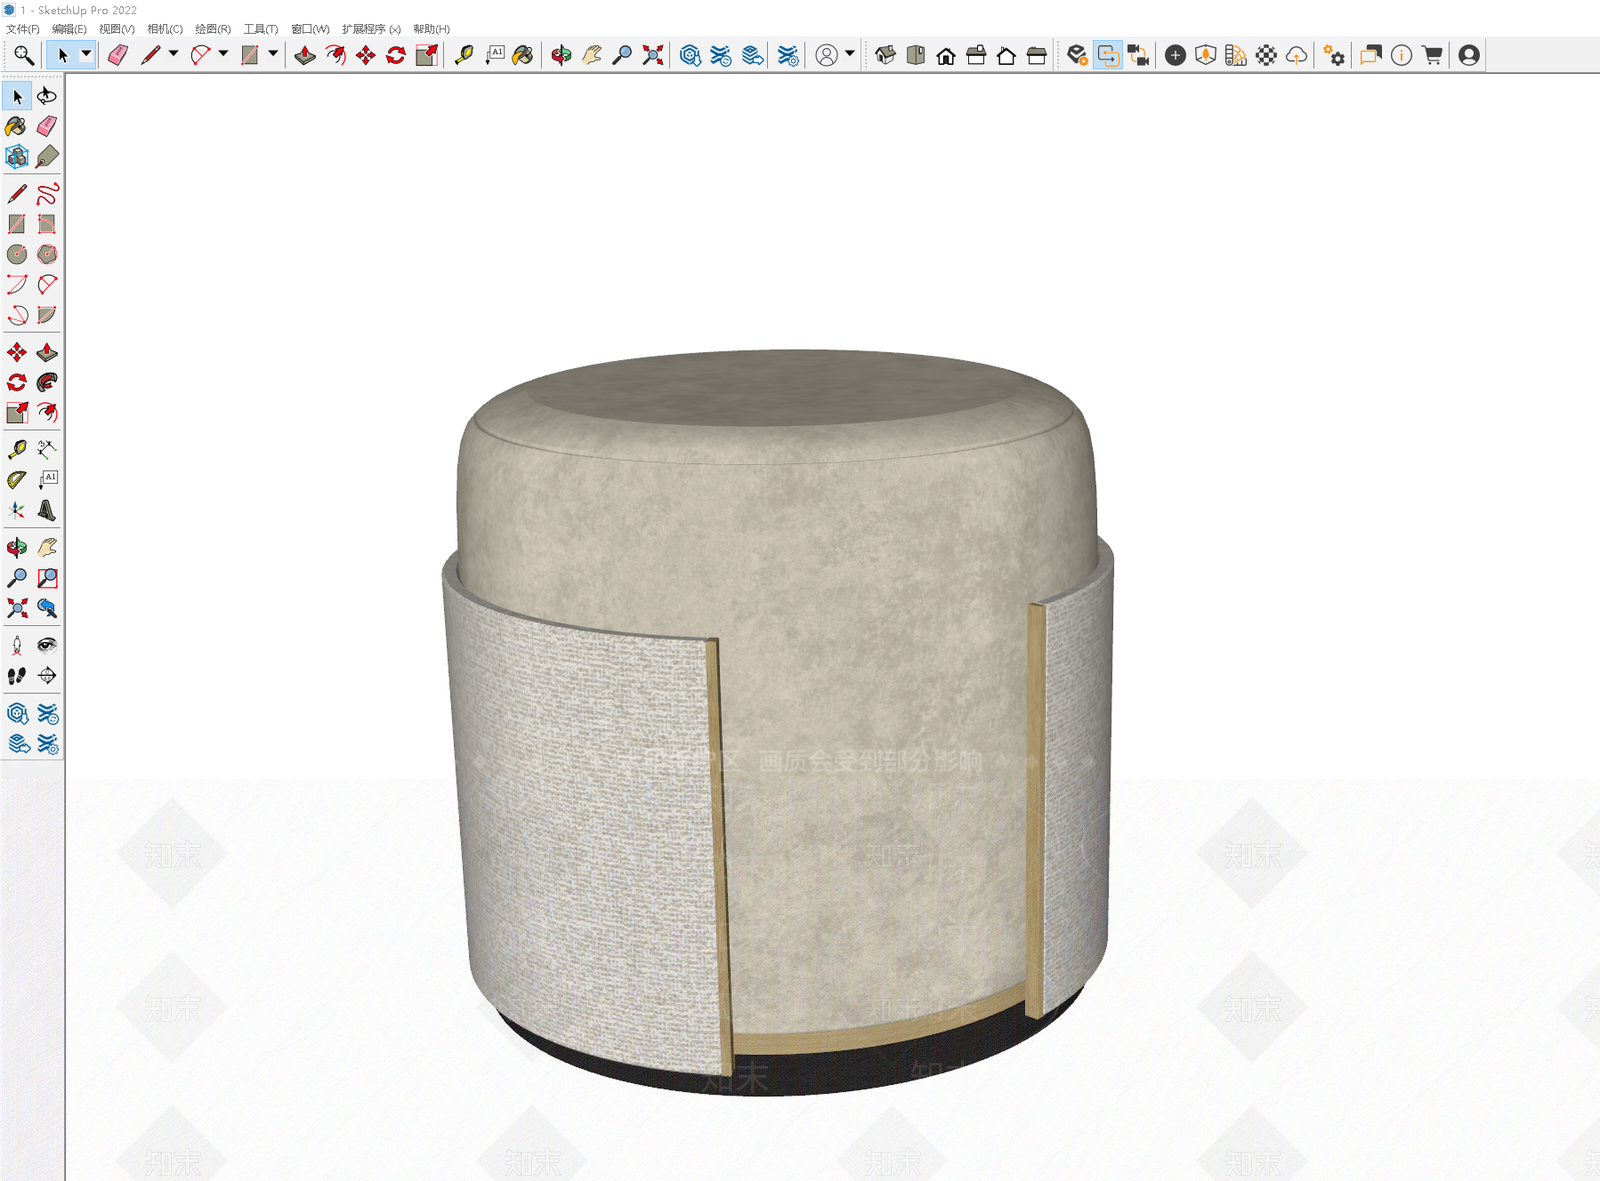Activate the Zoom Window tool
This screenshot has width=1600, height=1181.
[47, 578]
